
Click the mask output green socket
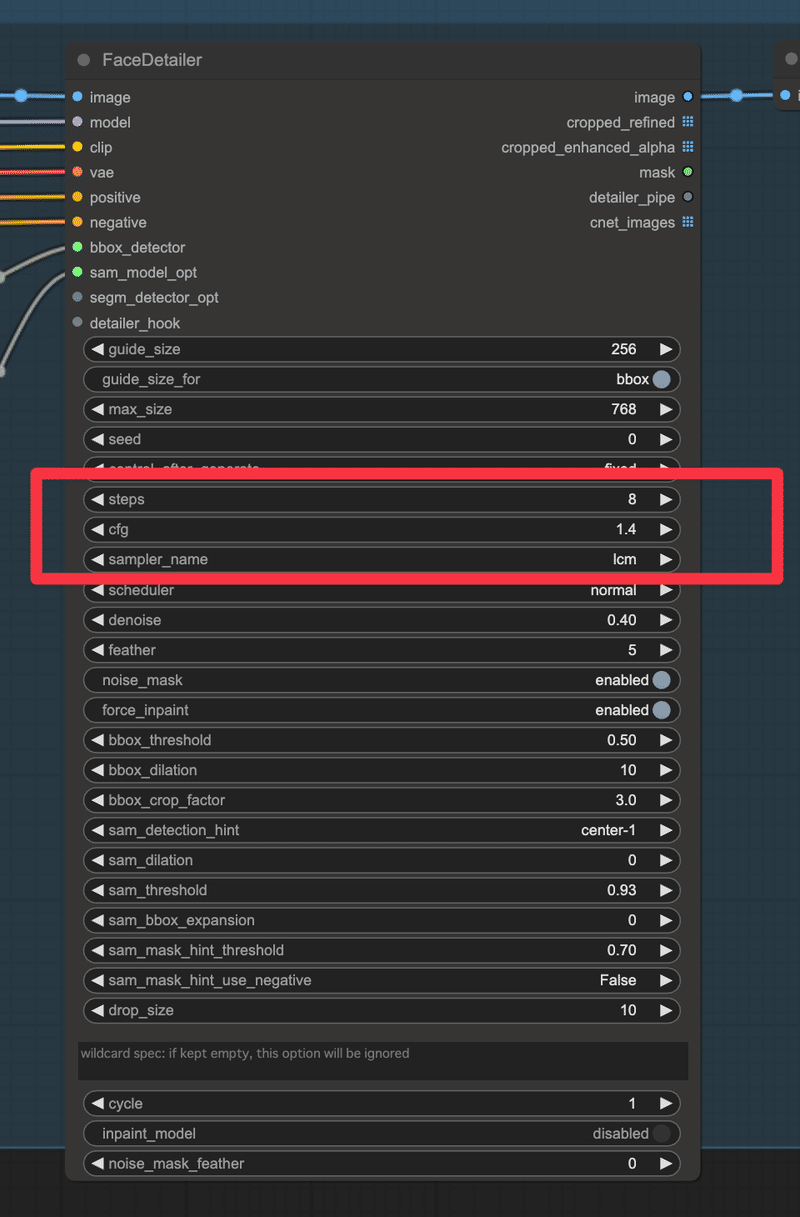coord(688,172)
